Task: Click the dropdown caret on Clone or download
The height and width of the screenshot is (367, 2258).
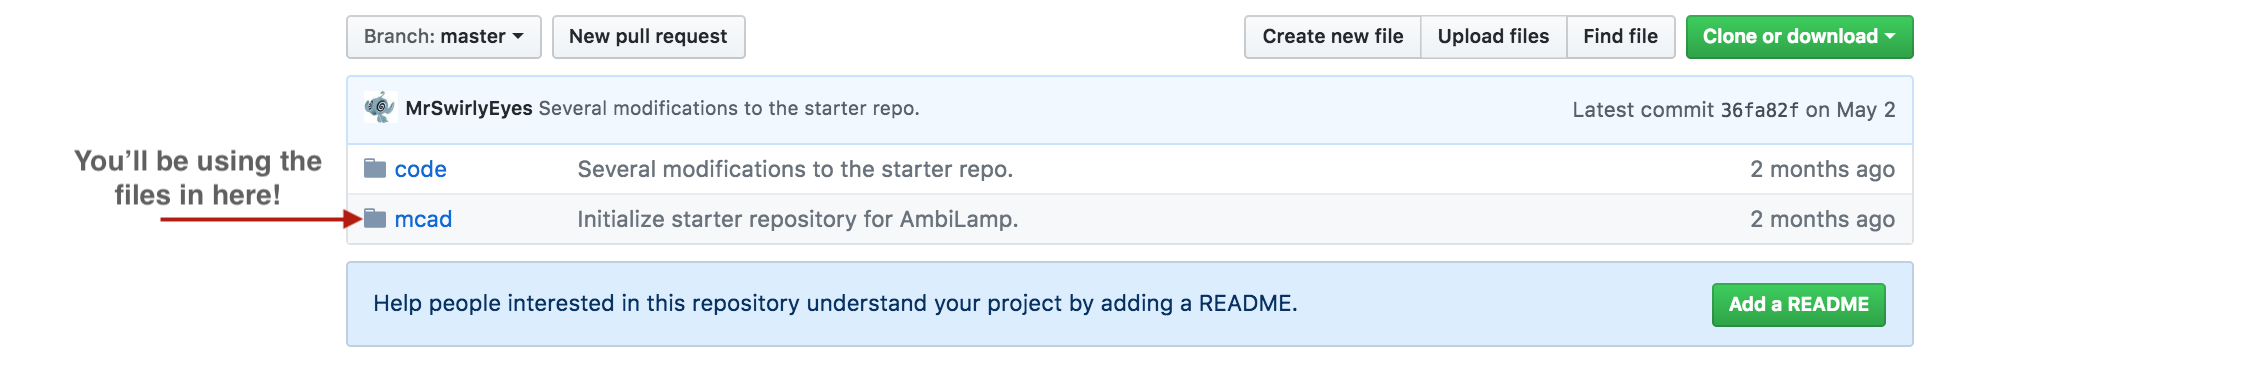Action: coord(1890,36)
